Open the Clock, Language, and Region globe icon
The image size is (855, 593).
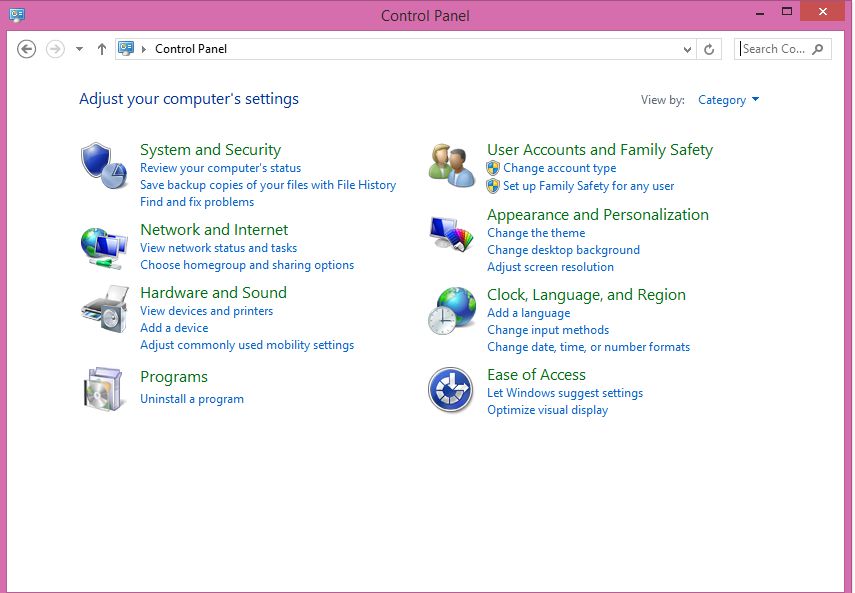point(451,311)
